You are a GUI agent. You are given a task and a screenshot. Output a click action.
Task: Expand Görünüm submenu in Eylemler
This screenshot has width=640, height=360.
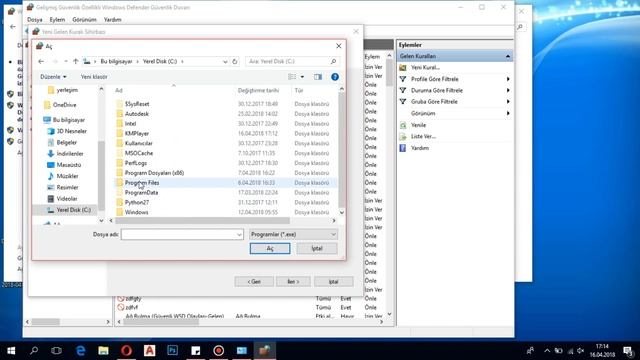pyautogui.click(x=508, y=113)
